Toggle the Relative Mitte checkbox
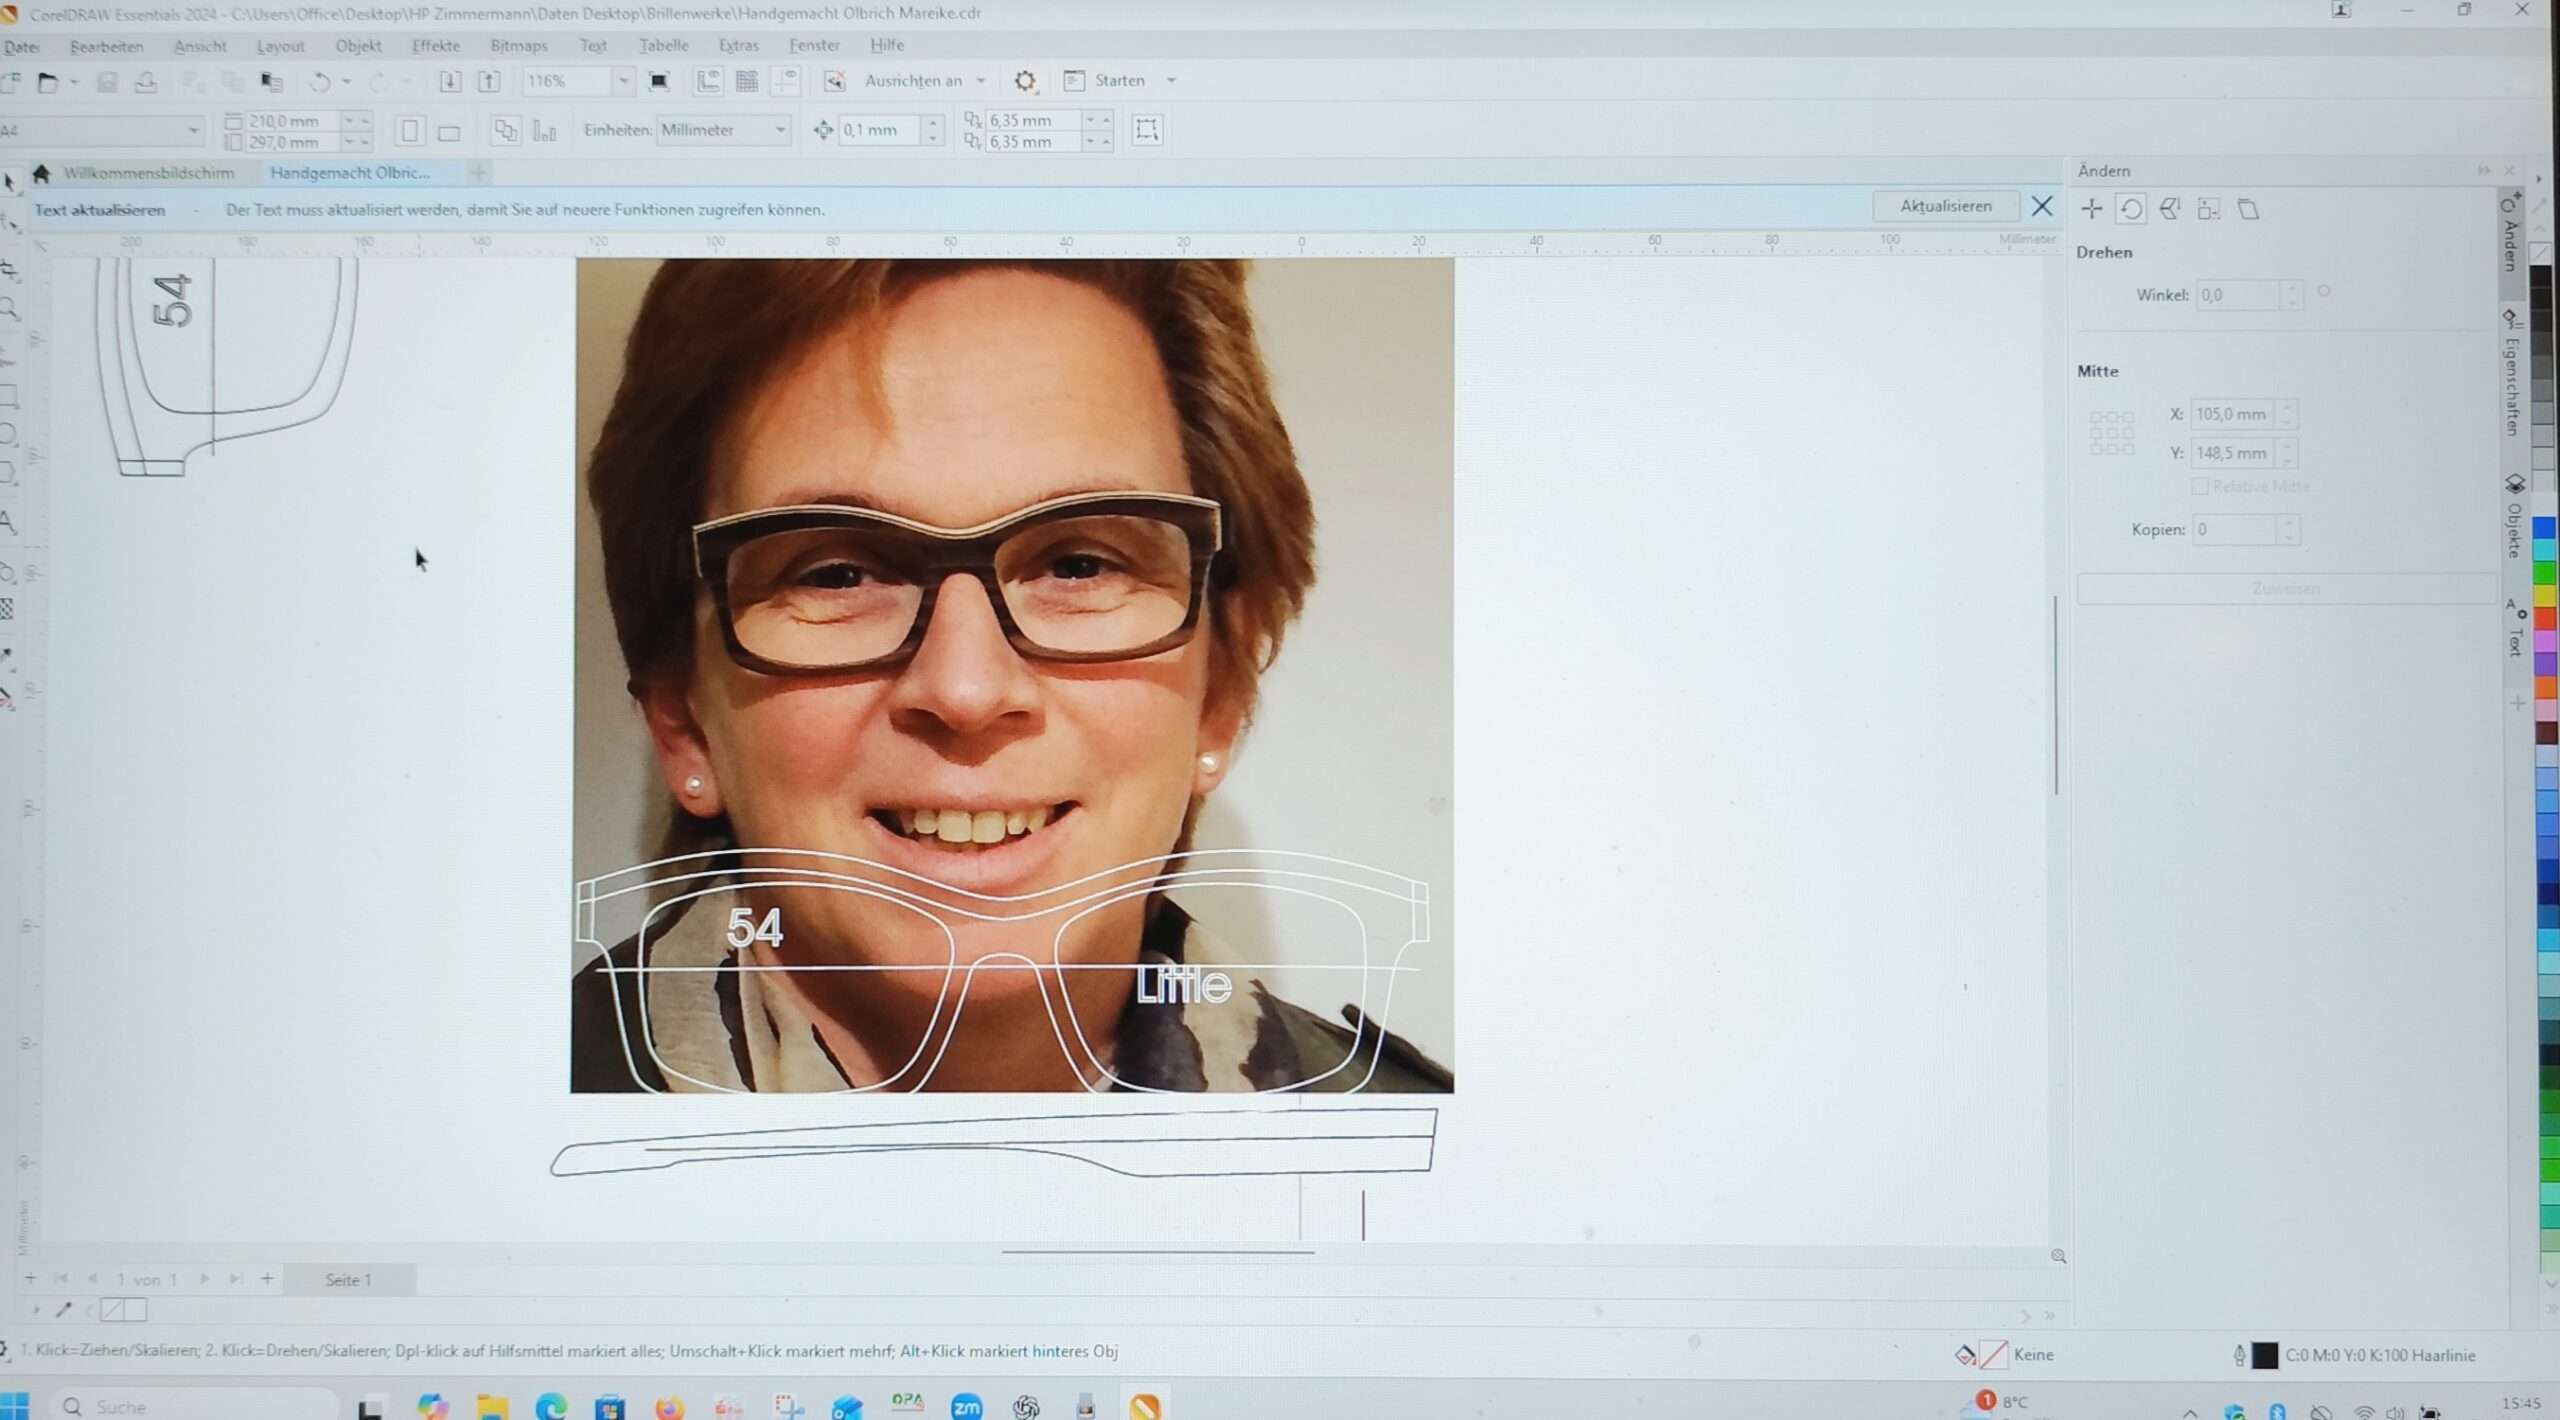 point(2199,486)
